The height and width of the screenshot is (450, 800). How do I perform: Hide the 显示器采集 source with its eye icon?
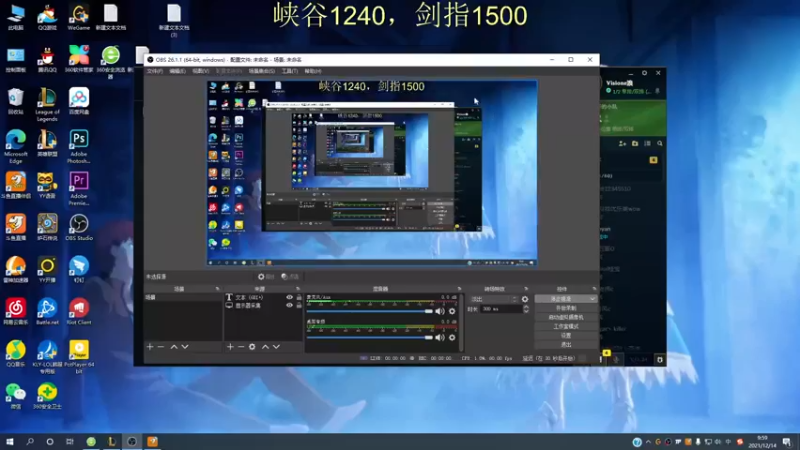click(x=289, y=306)
